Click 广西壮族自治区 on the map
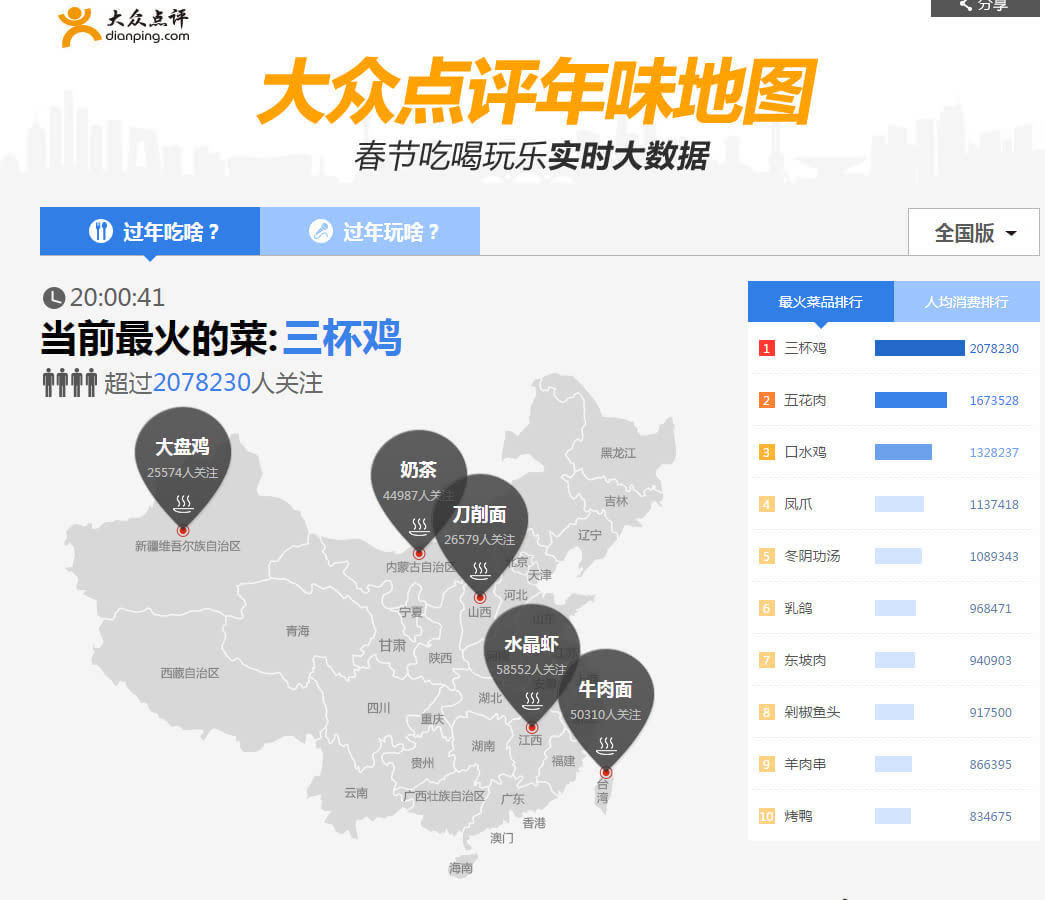This screenshot has width=1045, height=900. (x=445, y=796)
